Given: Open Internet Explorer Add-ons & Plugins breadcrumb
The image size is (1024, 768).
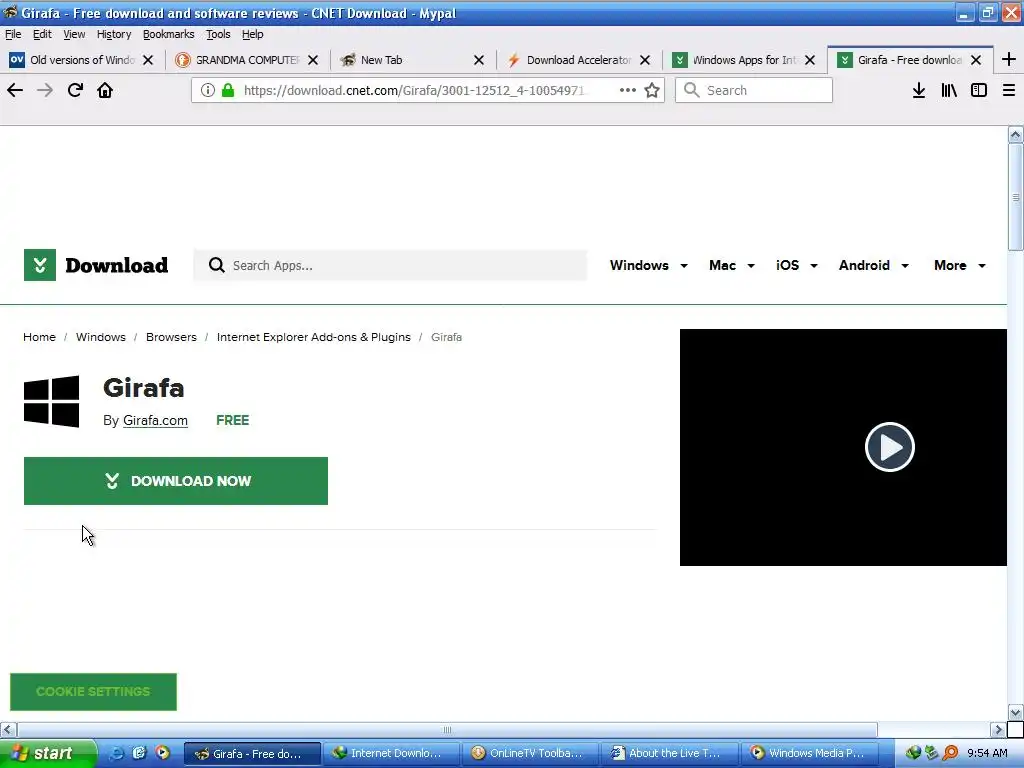Looking at the screenshot, I should pos(313,337).
